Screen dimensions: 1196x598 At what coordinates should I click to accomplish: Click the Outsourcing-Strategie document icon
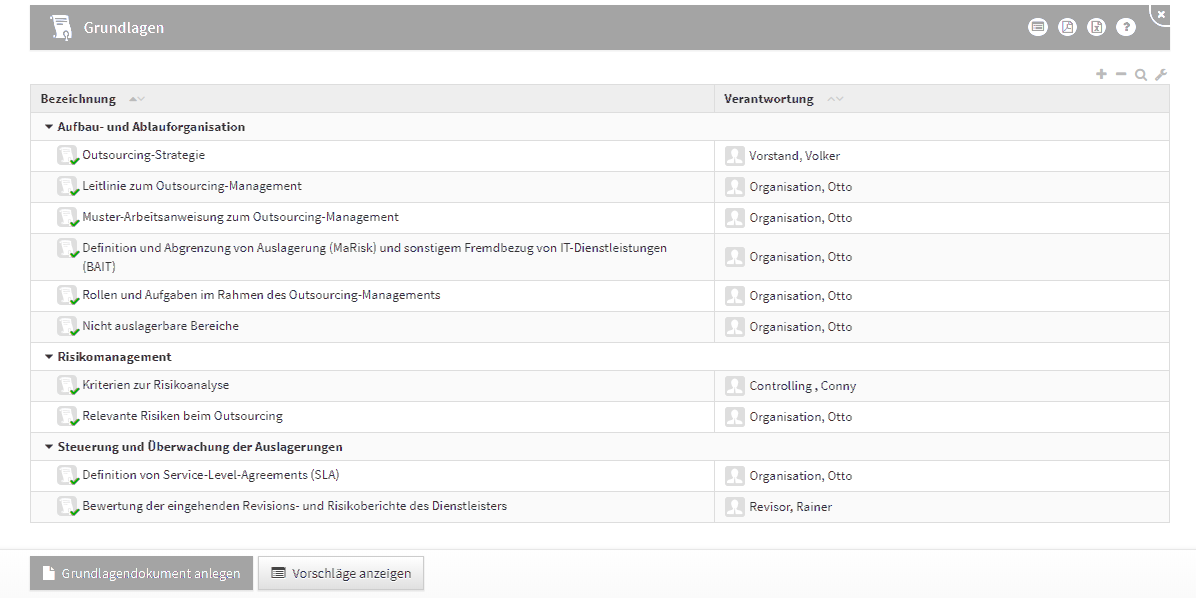click(x=67, y=156)
